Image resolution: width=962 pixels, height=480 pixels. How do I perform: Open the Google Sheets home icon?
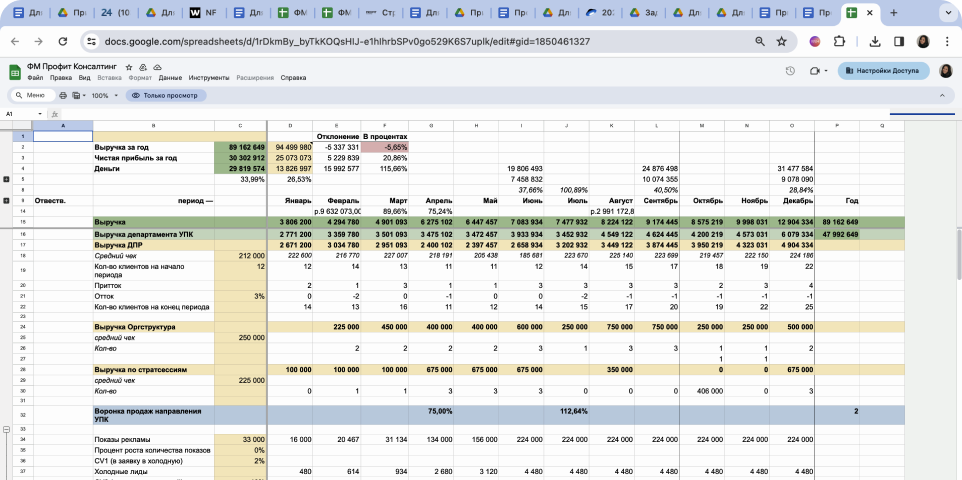[15, 71]
